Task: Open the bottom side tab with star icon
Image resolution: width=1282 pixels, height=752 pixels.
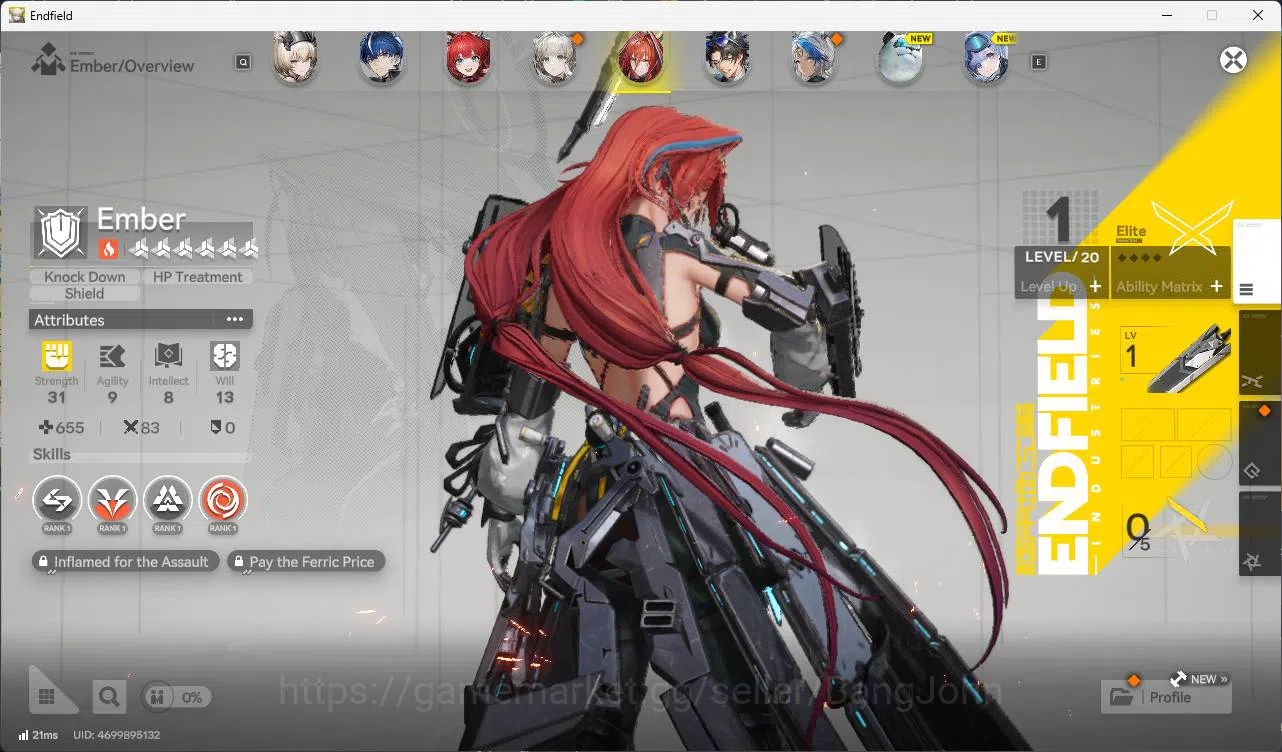Action: [x=1260, y=532]
